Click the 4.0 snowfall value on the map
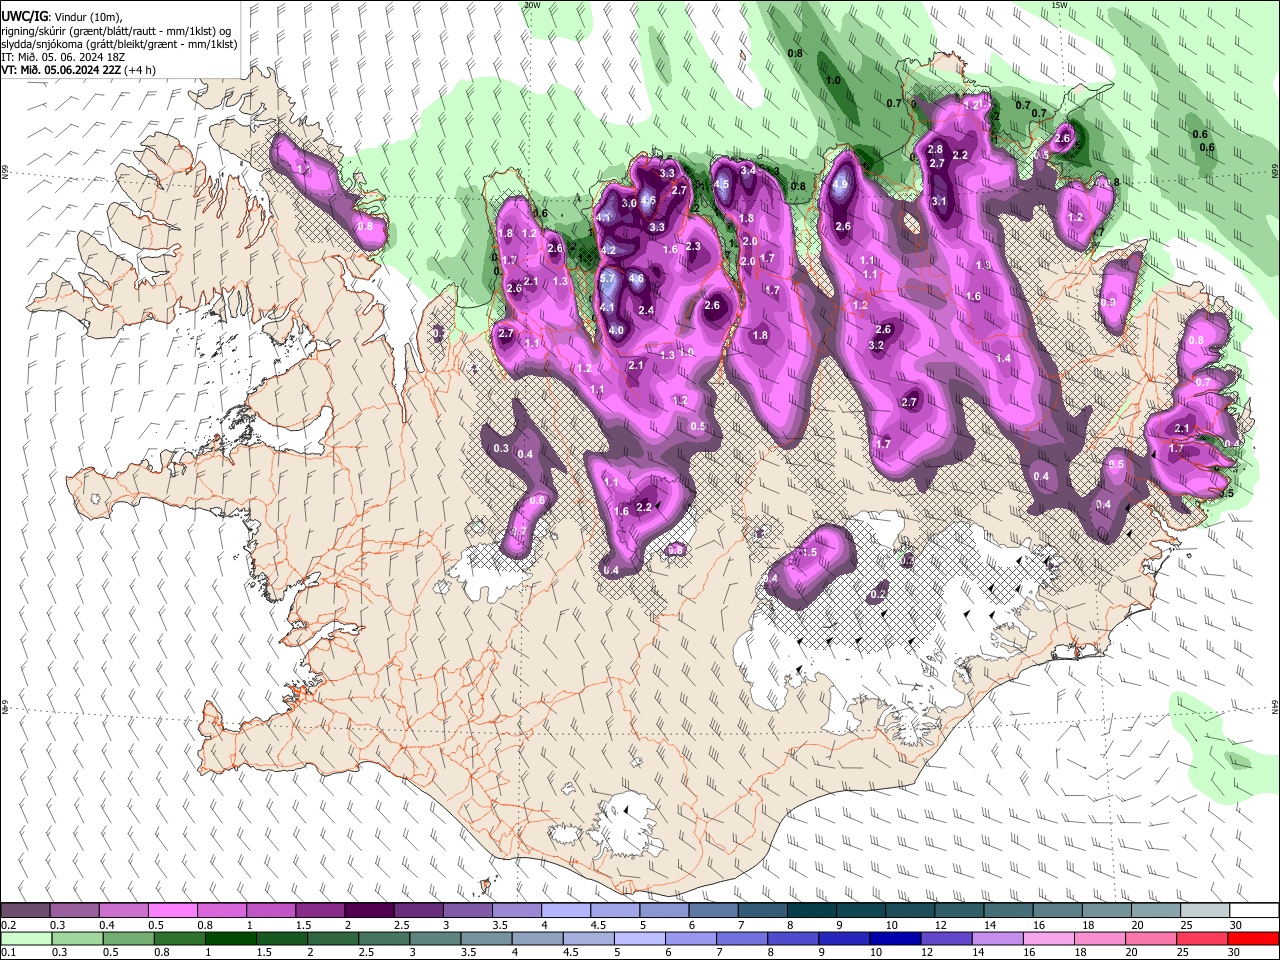Screen dimensions: 1280x960 (x=616, y=331)
